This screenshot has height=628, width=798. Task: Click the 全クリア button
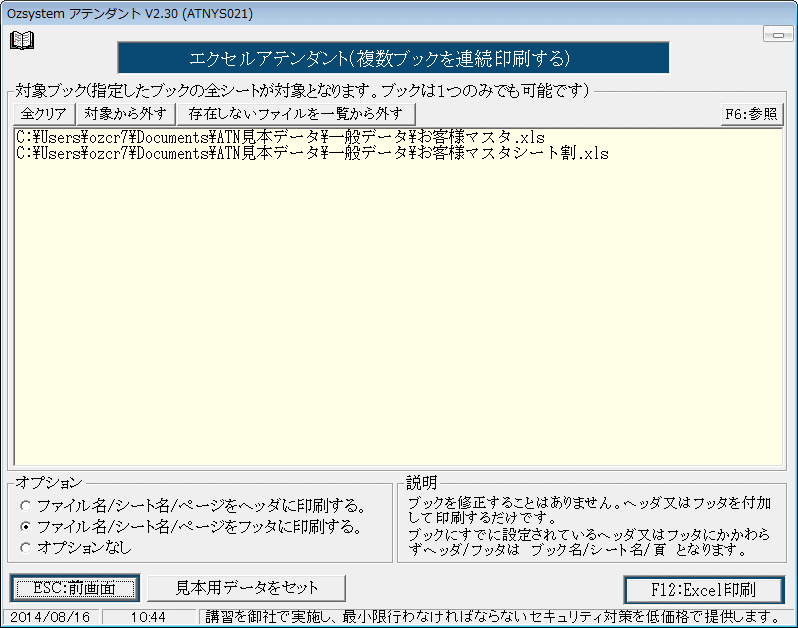coord(44,113)
